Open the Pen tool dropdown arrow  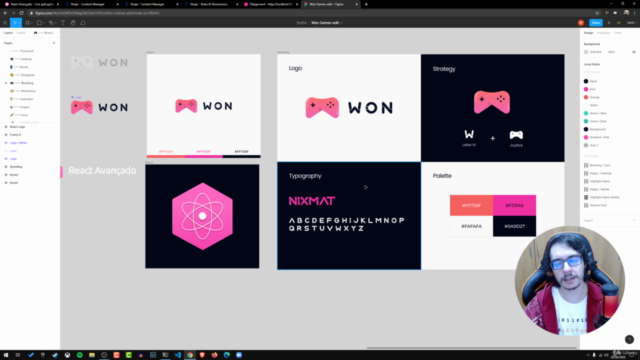pyautogui.click(x=55, y=23)
